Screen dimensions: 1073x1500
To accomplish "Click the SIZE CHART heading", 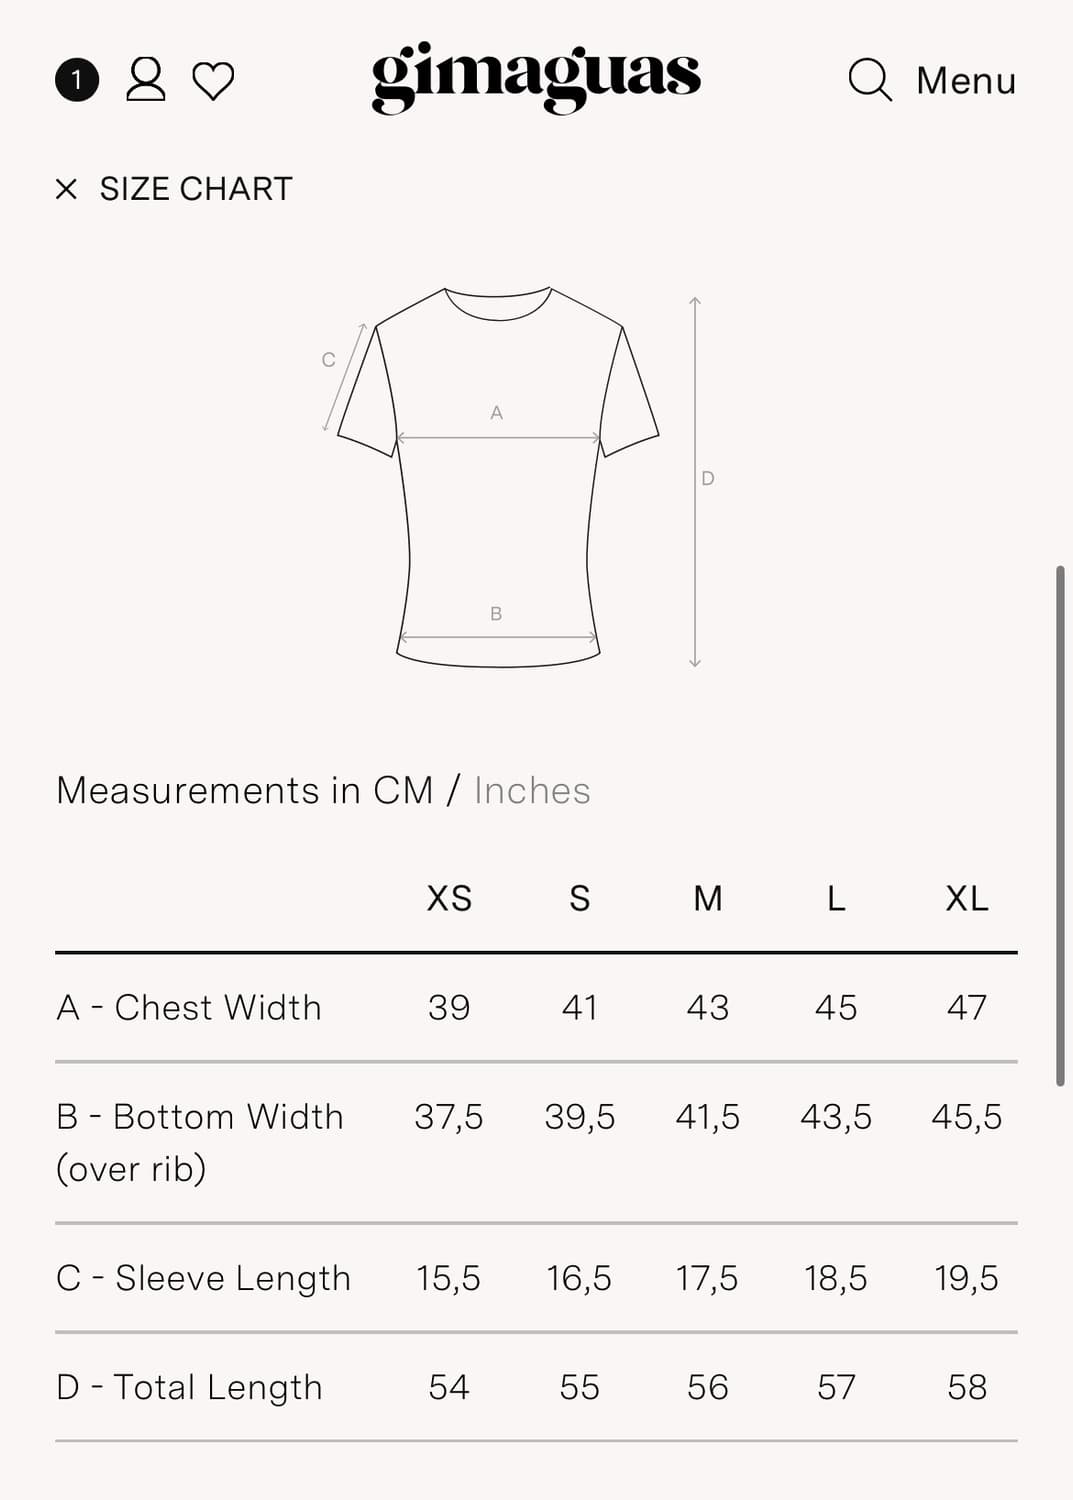I will (196, 189).
